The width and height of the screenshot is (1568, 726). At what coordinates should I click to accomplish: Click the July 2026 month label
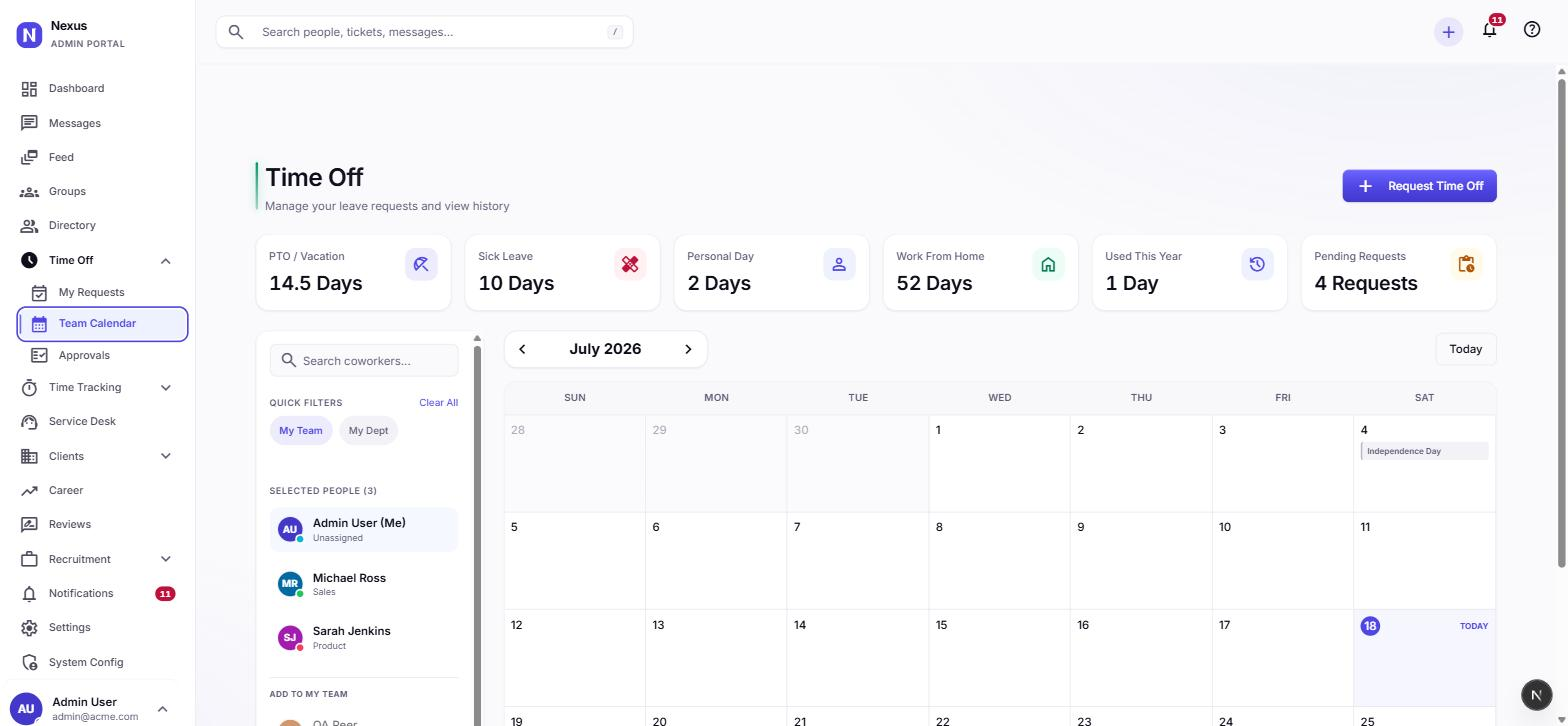pos(605,349)
